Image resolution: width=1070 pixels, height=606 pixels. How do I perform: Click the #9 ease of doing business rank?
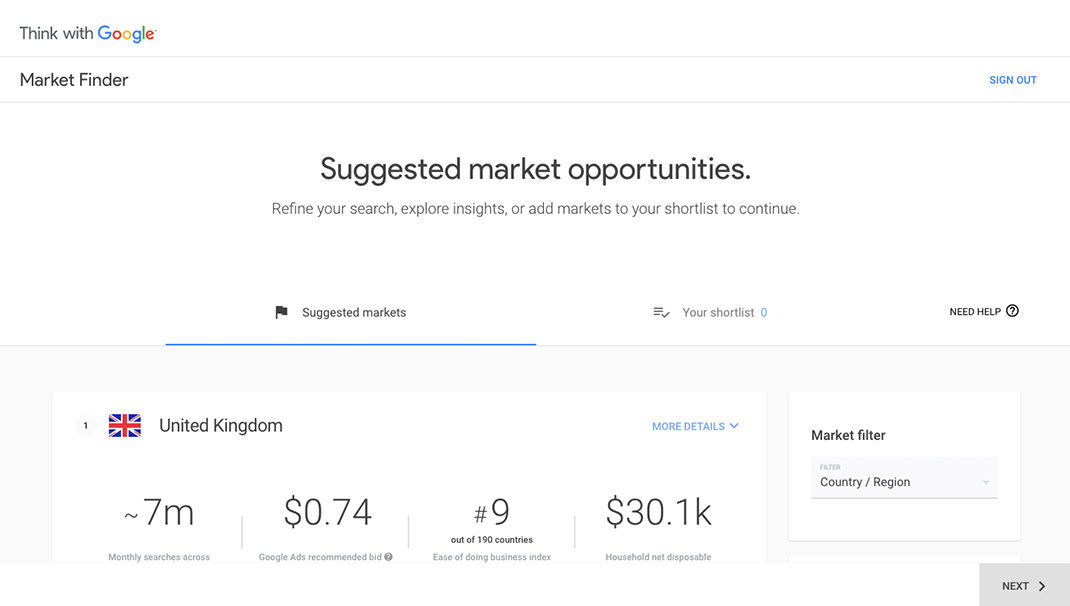click(x=492, y=514)
